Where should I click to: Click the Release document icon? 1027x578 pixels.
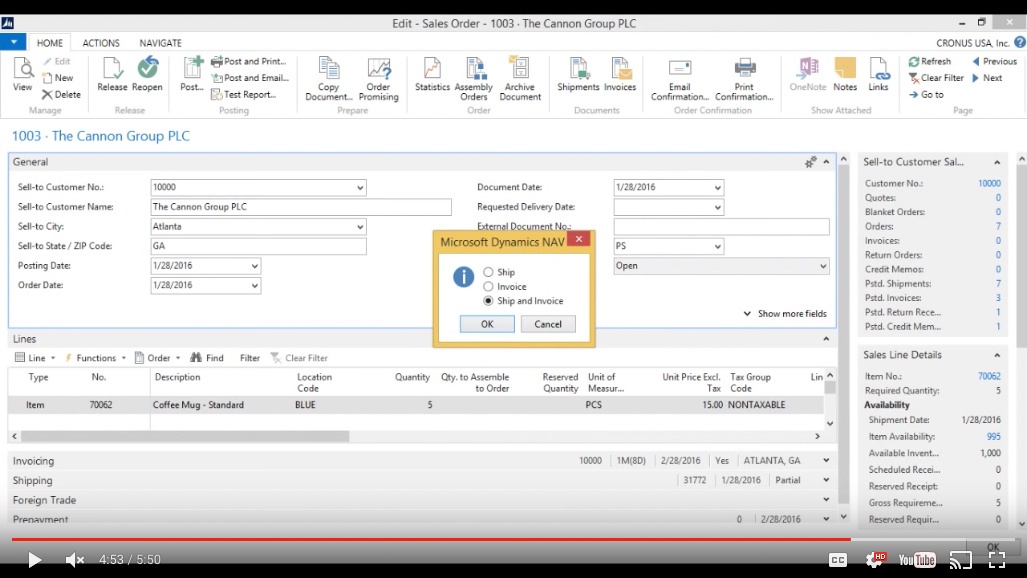coord(112,74)
